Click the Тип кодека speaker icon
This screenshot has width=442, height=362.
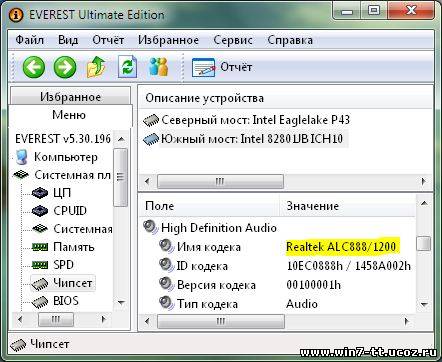tap(166, 303)
